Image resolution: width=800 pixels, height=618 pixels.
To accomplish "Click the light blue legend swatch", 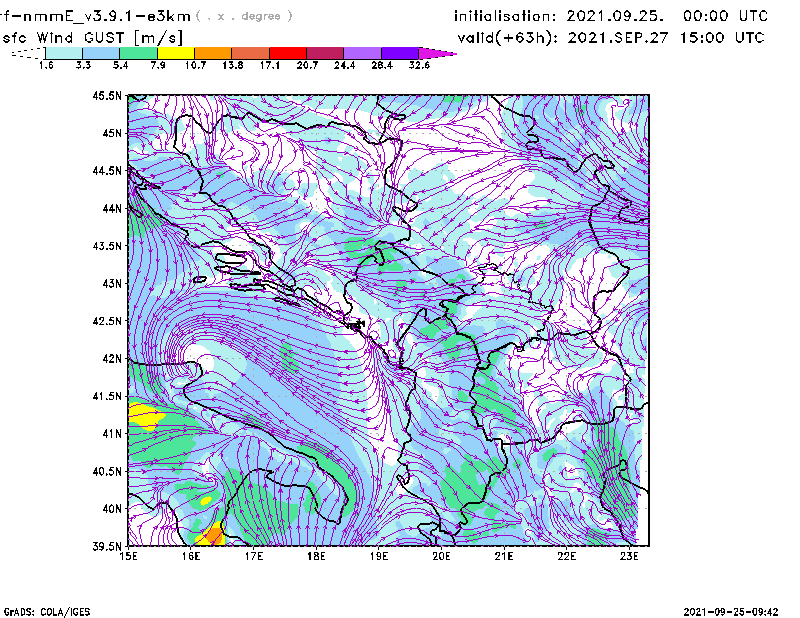I will point(101,53).
